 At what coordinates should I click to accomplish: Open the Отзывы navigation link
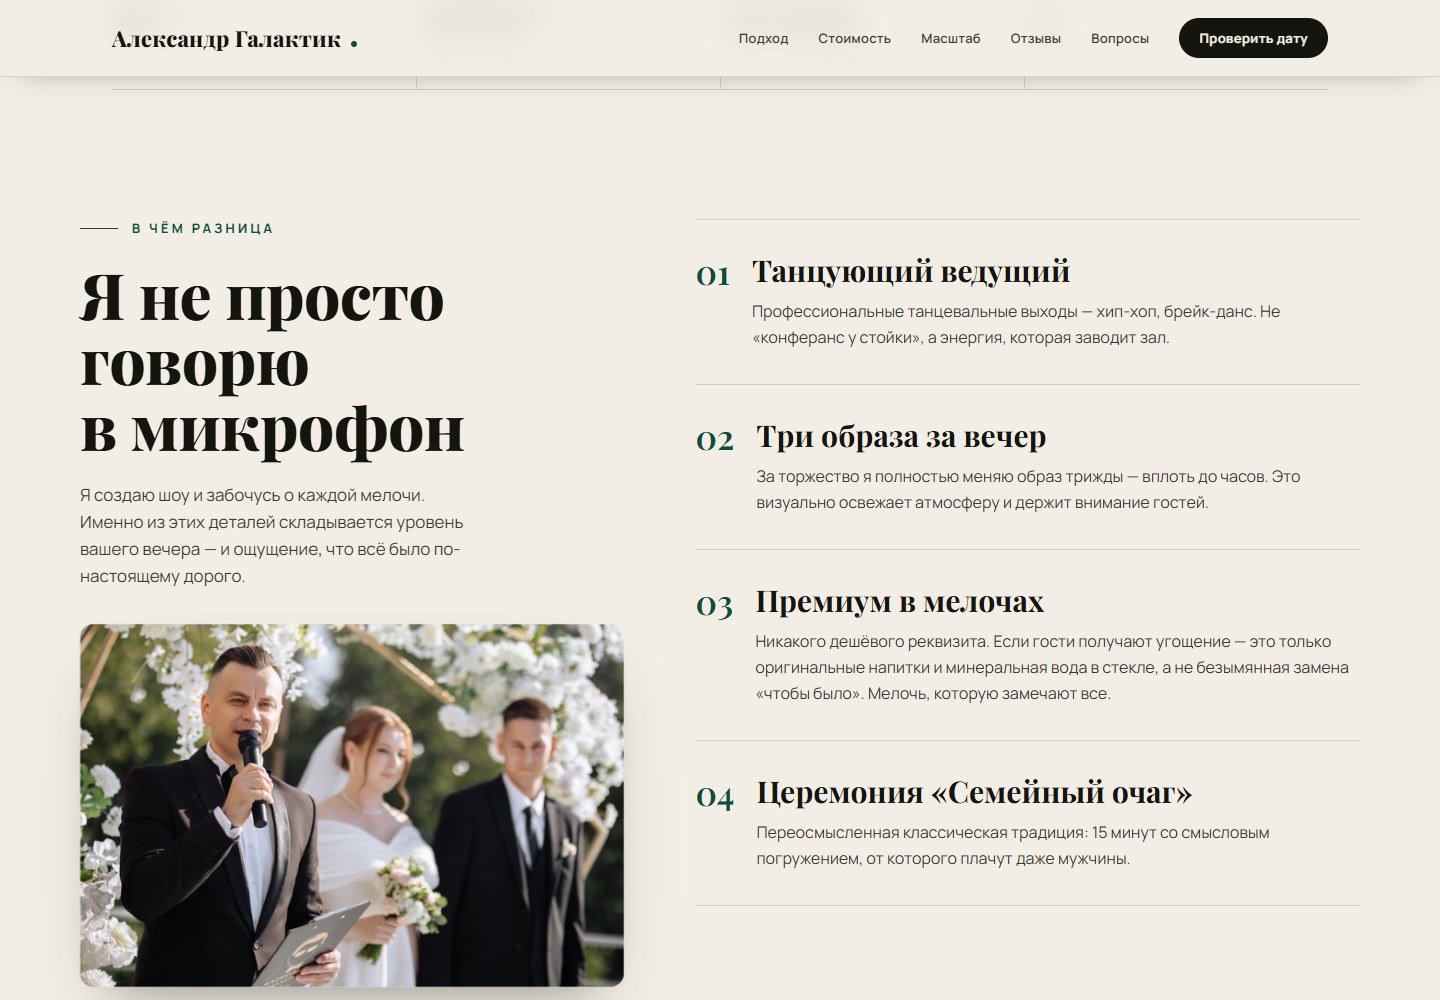(x=1035, y=39)
